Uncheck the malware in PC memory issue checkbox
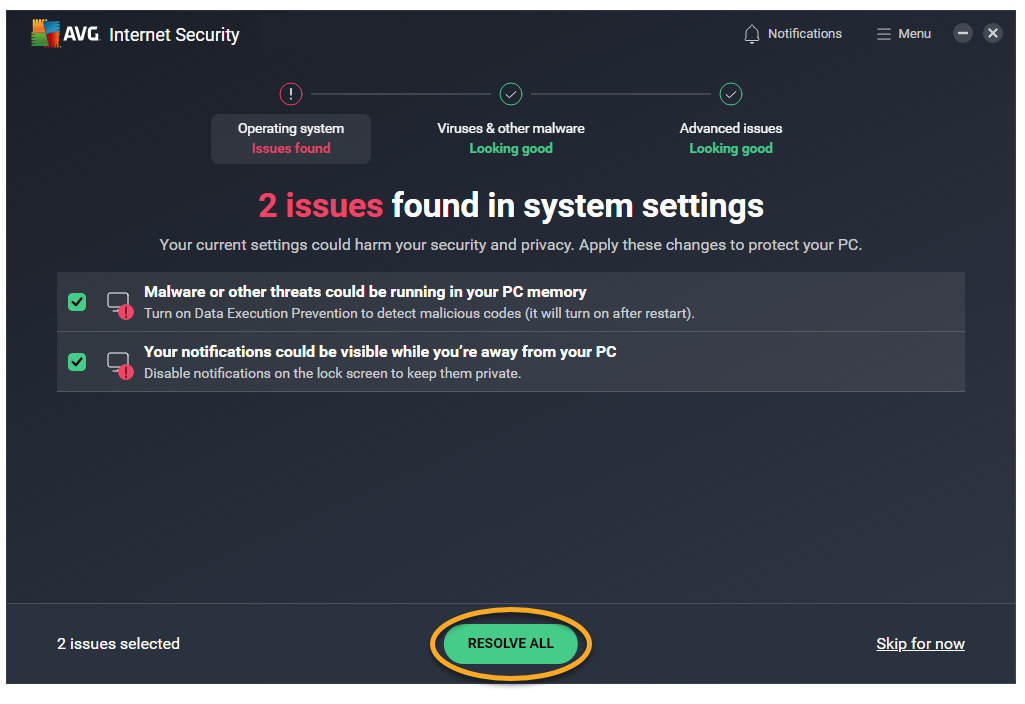Viewport: 1025px width, 704px height. 77,302
